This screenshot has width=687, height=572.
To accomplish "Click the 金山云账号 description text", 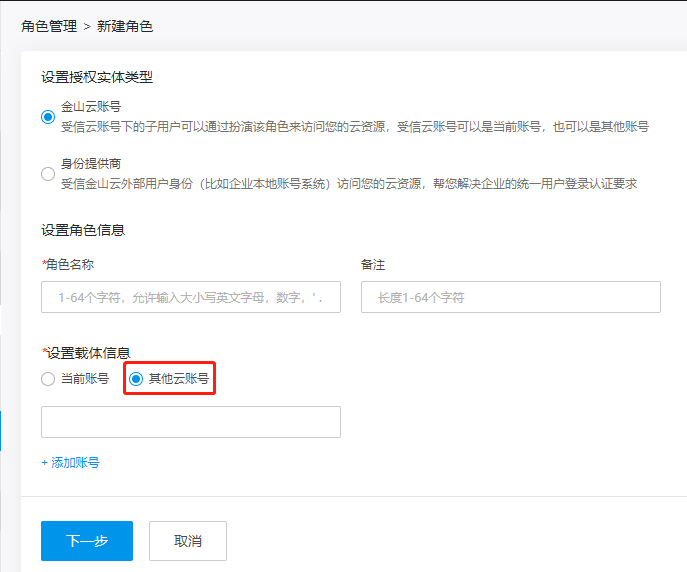I will 355,127.
